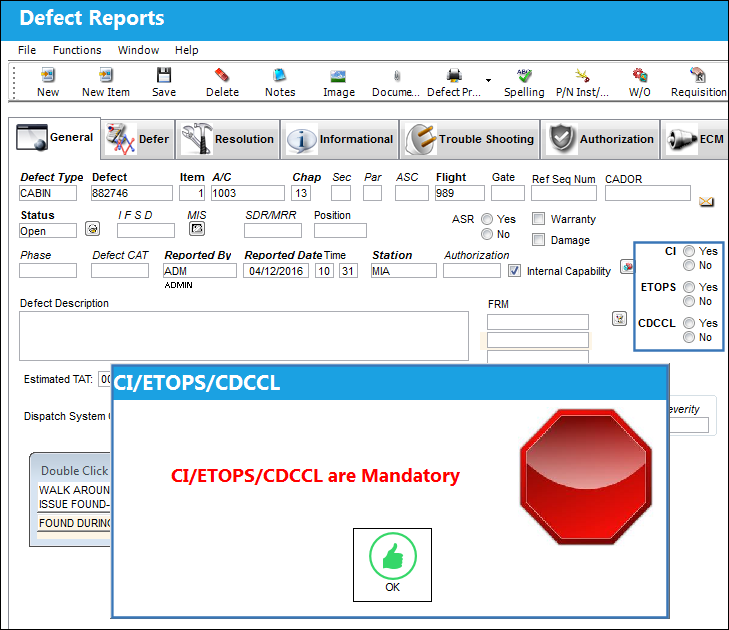The width and height of the screenshot is (729, 630).
Task: Open the Requisition toolbar icon
Action: point(698,75)
